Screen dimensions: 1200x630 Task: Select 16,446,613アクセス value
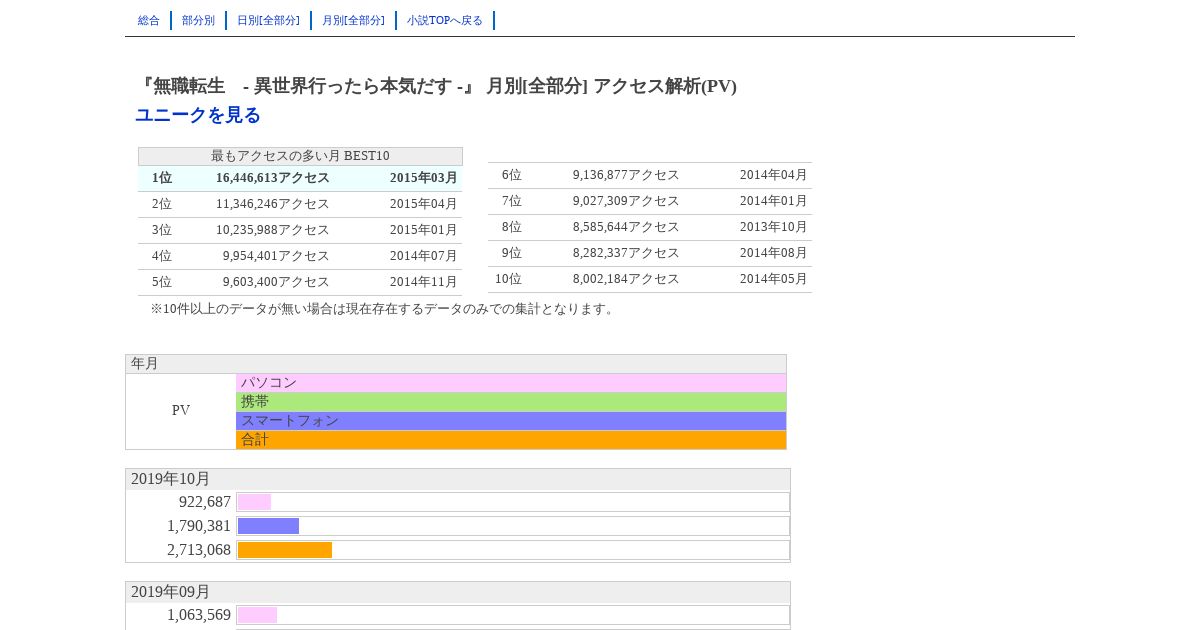pos(273,178)
